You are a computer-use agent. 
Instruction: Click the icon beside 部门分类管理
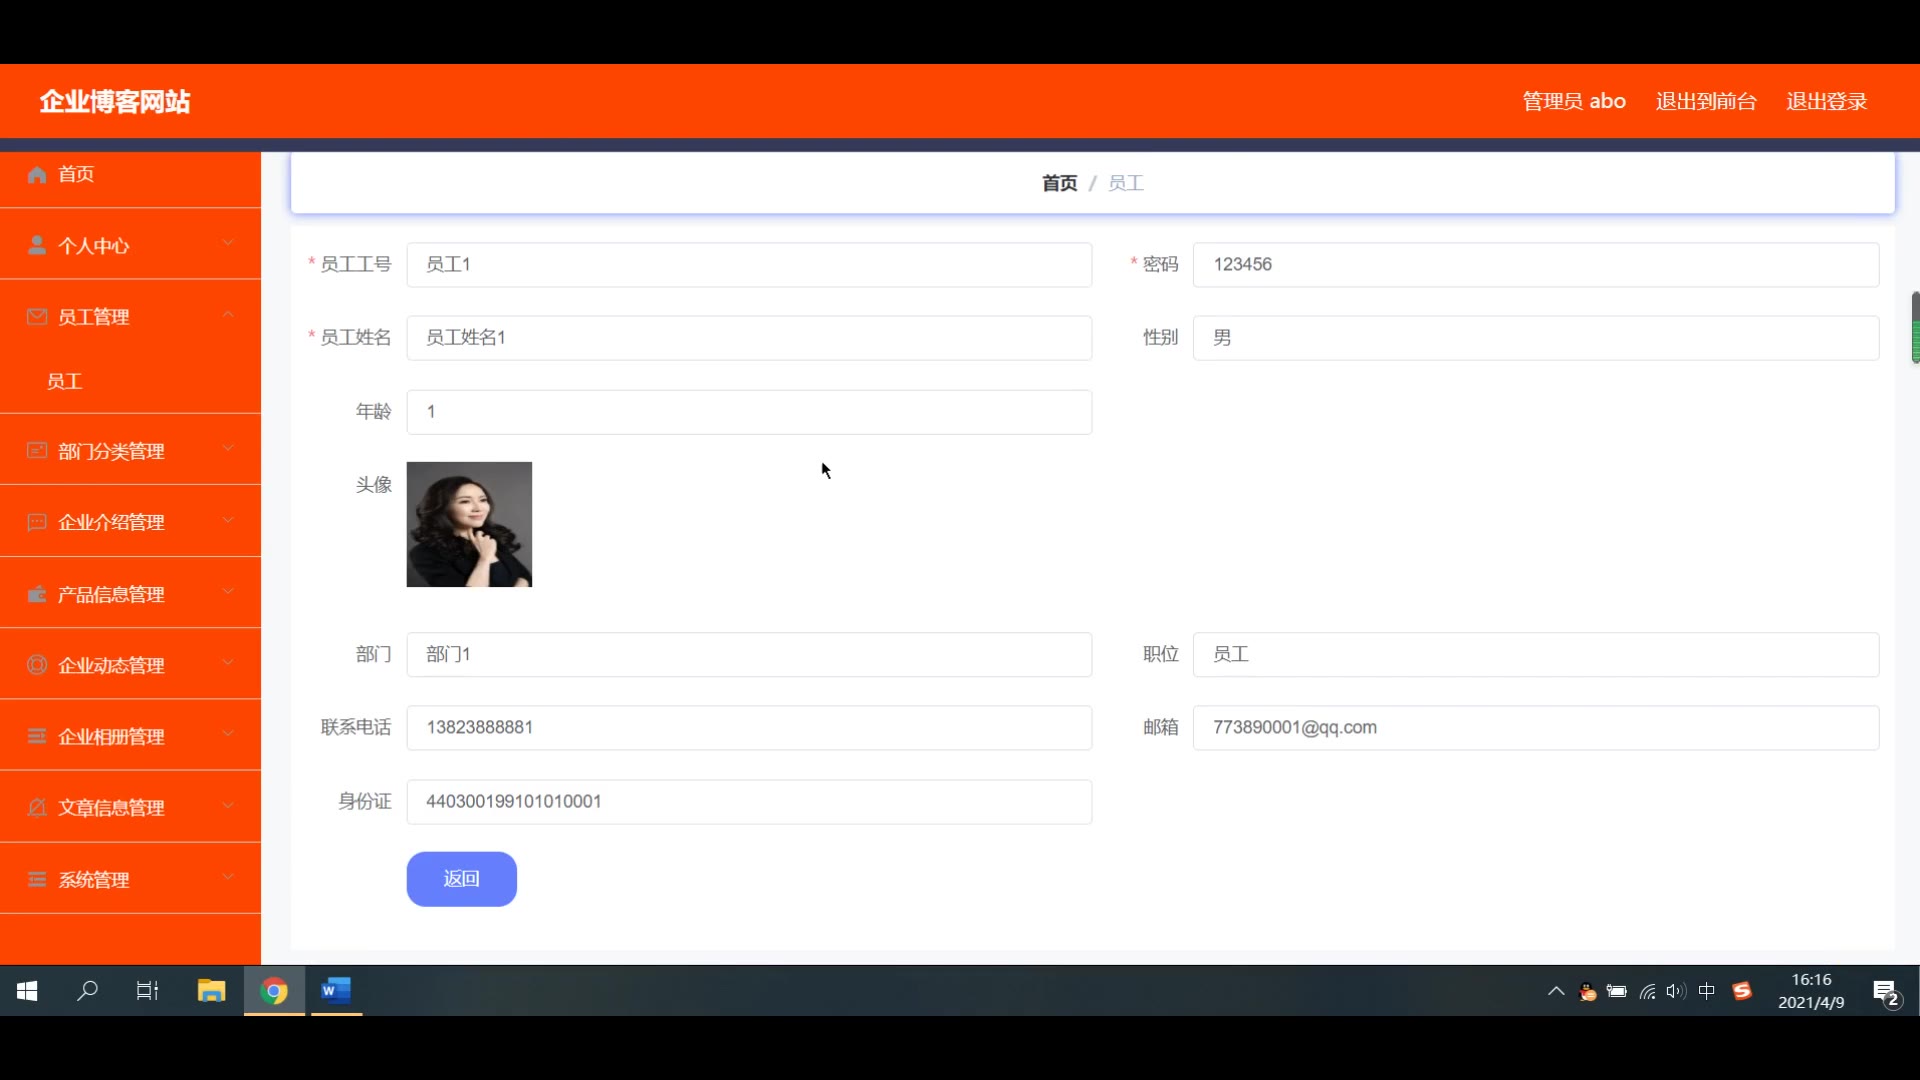[37, 451]
